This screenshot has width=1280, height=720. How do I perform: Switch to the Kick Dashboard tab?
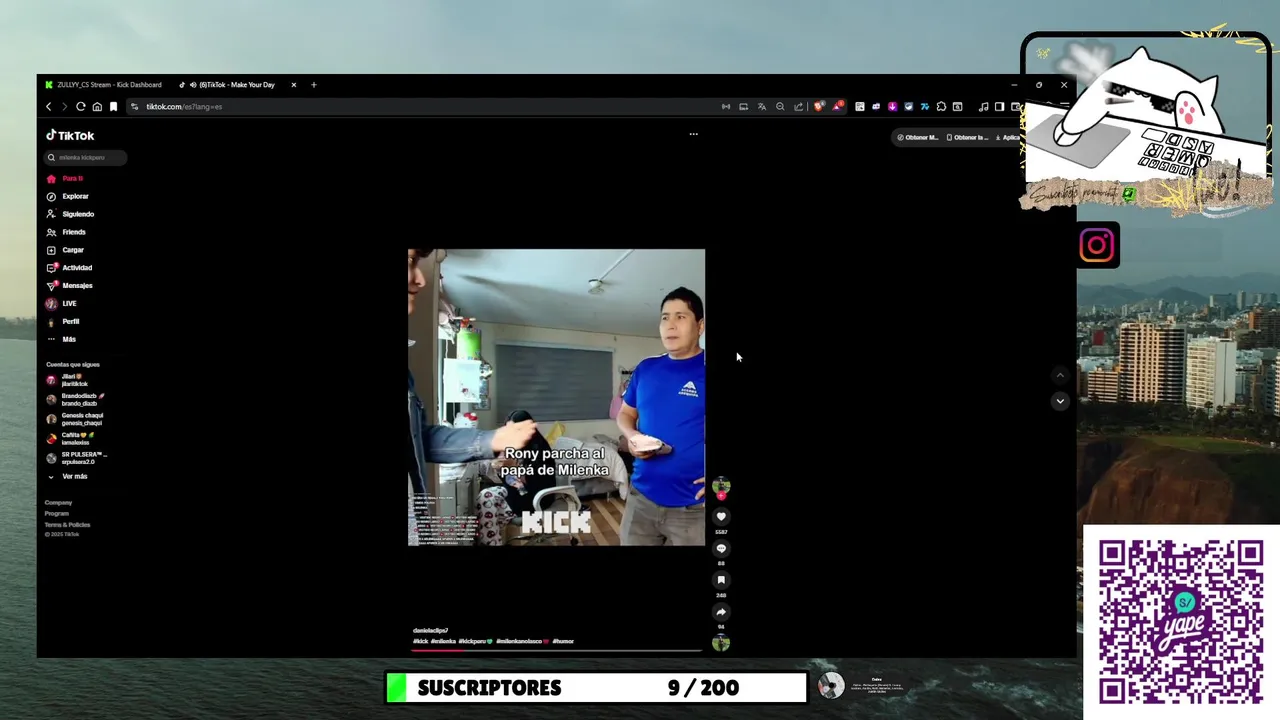coord(104,85)
